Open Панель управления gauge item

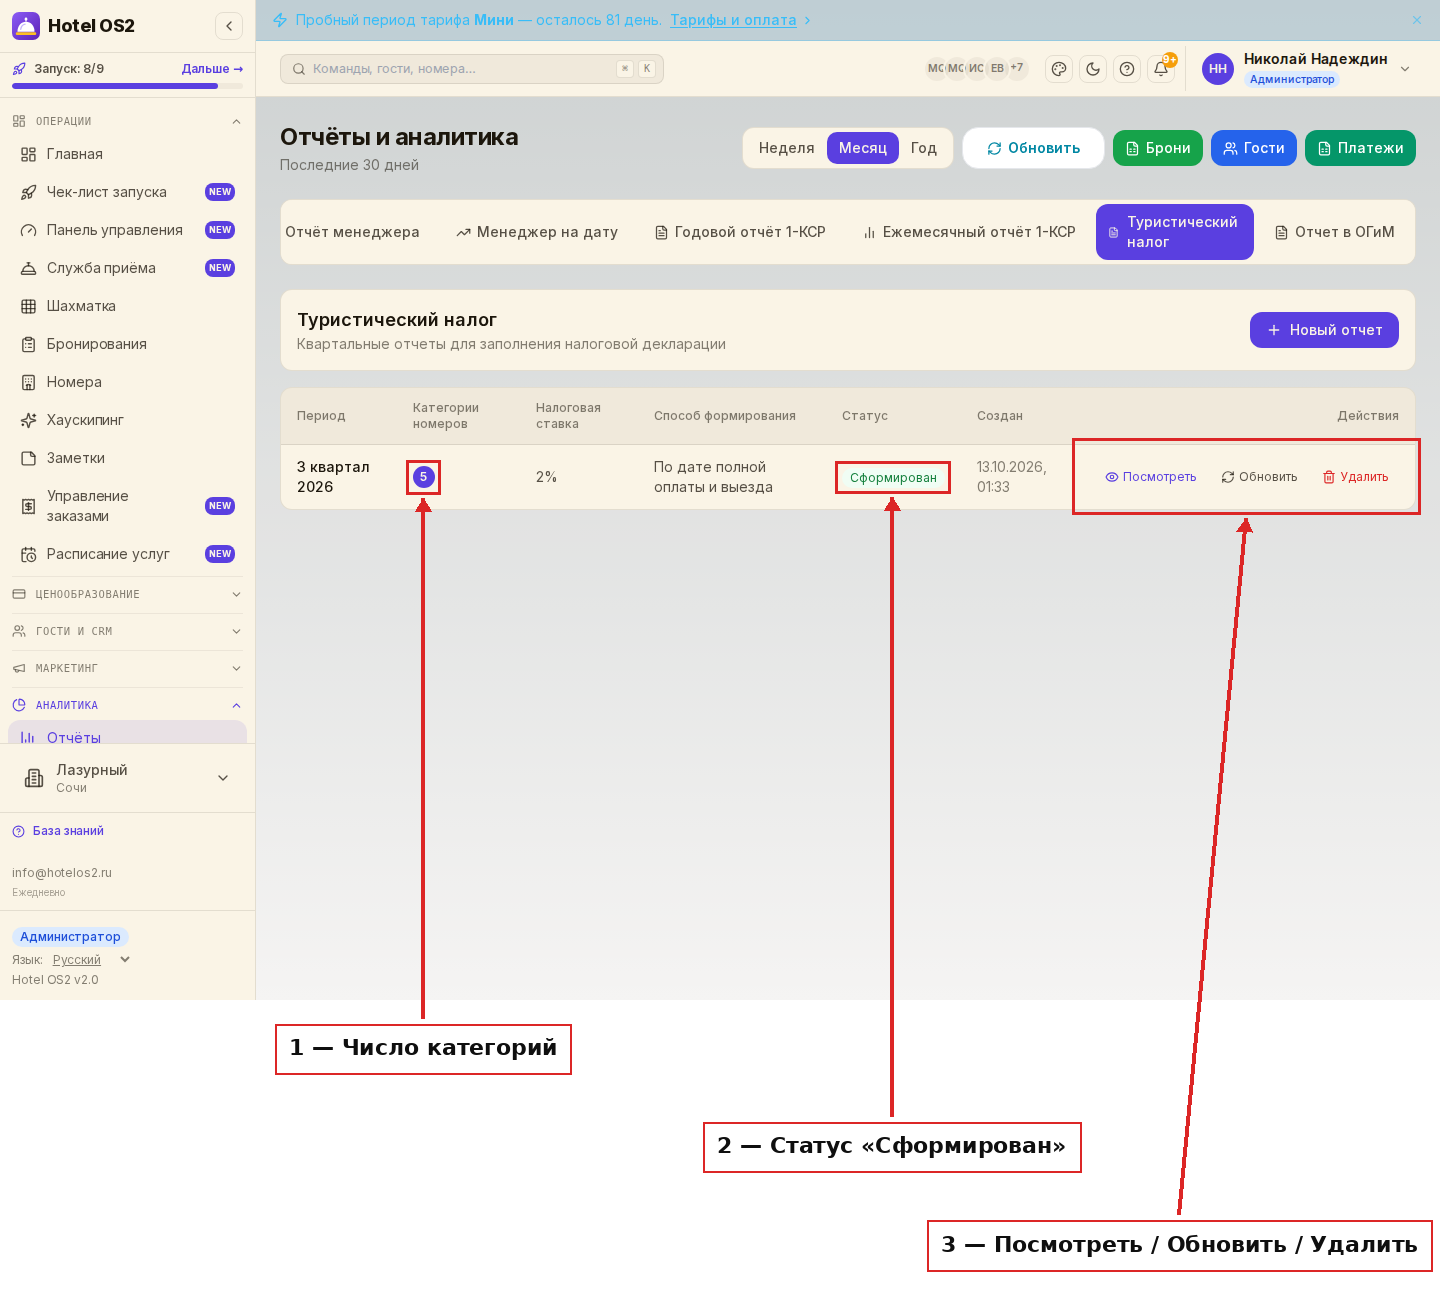128,230
